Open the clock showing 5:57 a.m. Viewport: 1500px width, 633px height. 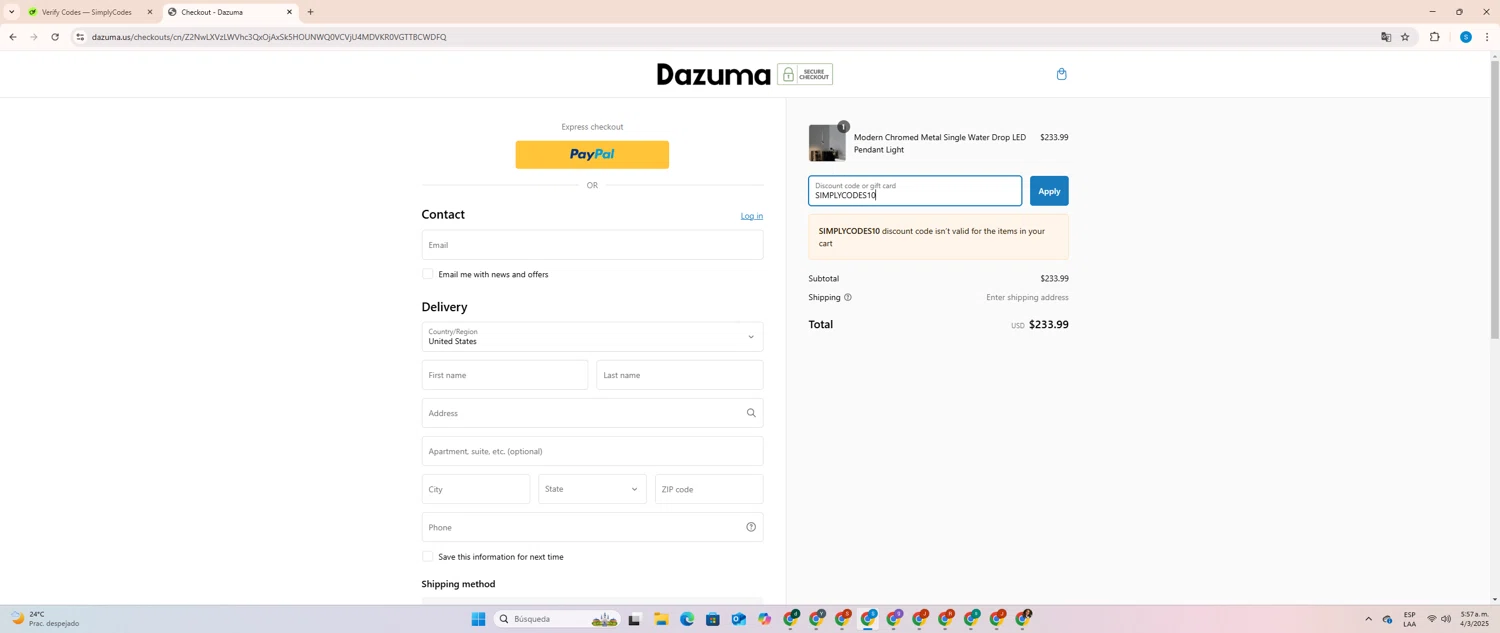pos(1475,619)
